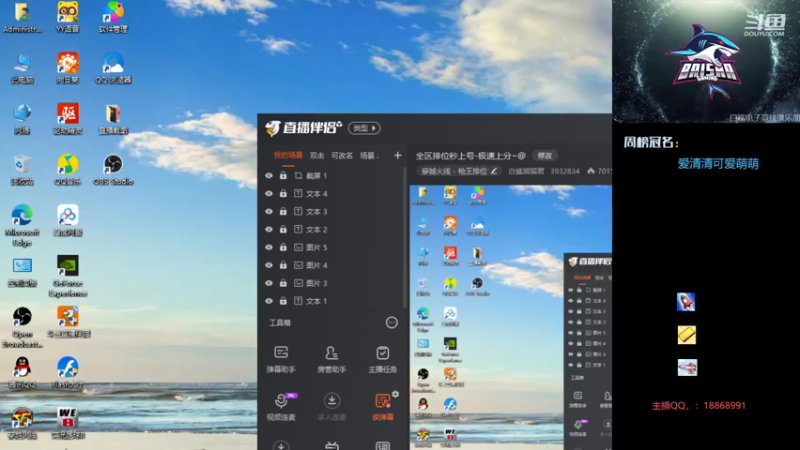Click the stream preview area

click(511, 317)
